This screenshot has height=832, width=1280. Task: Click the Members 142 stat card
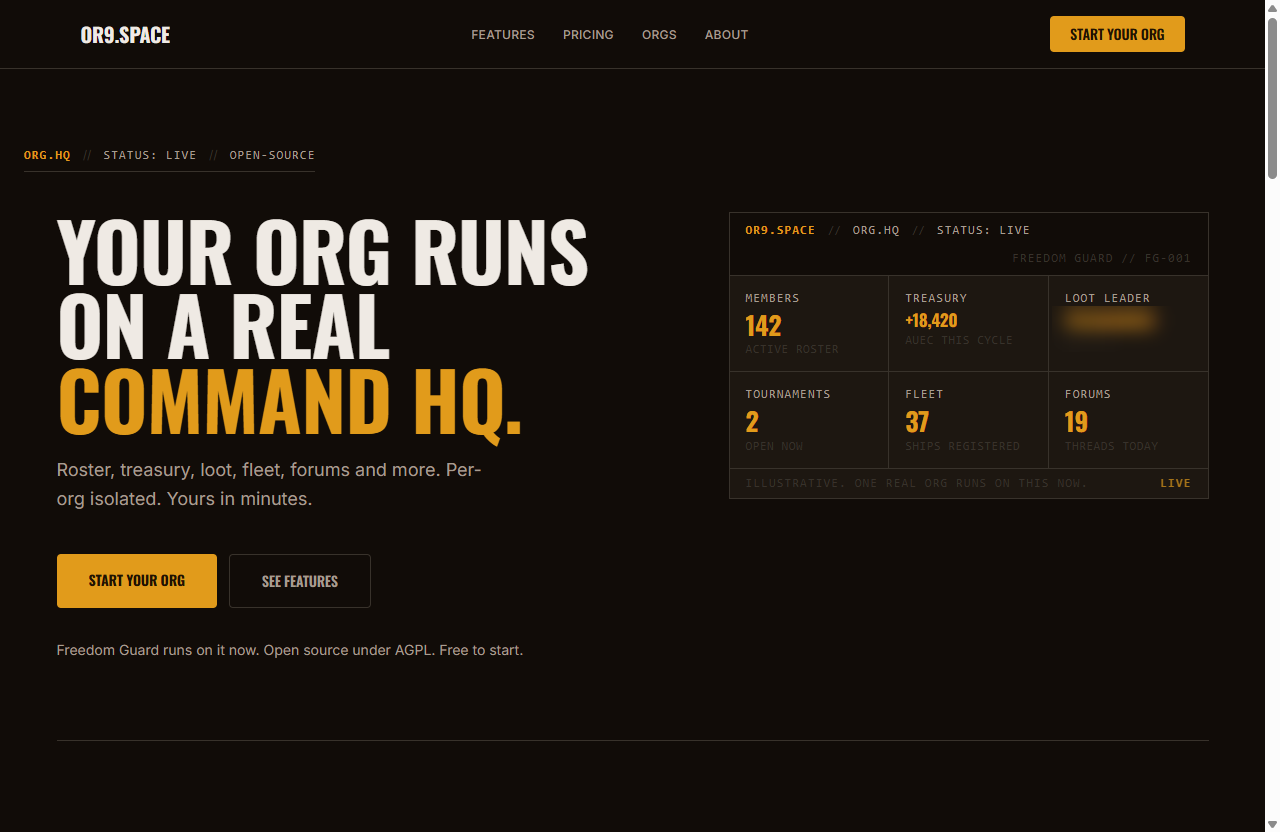click(809, 324)
